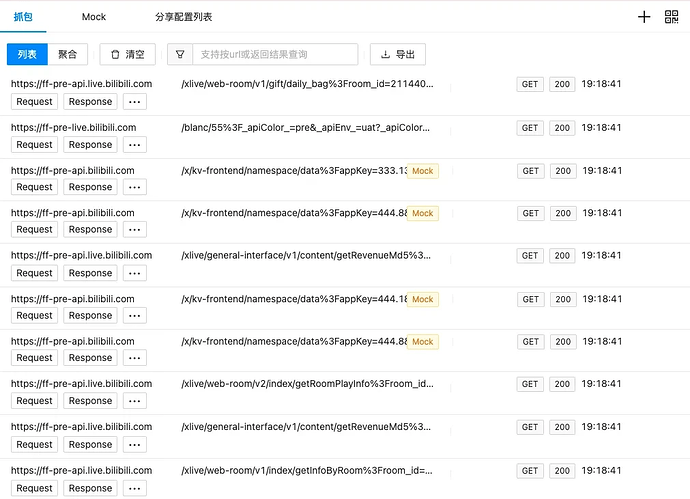Open Request for the blanc/55 row

click(34, 145)
